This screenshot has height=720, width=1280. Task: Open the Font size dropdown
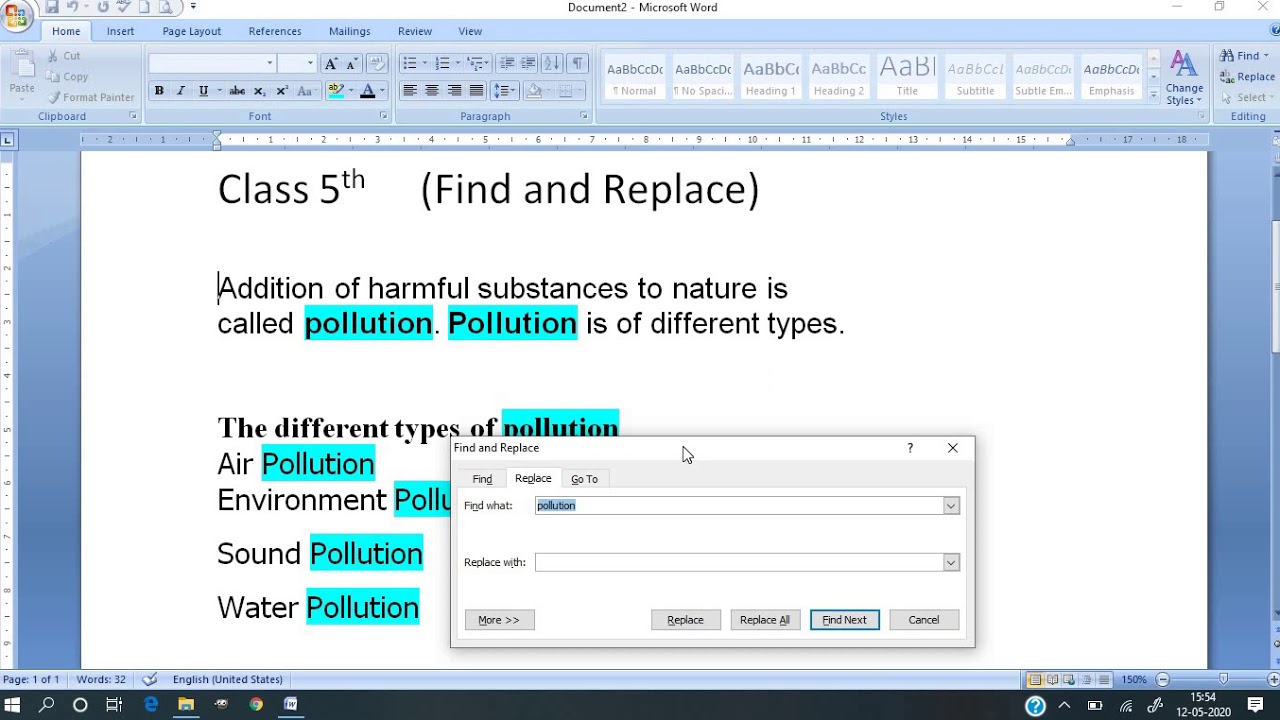point(310,63)
